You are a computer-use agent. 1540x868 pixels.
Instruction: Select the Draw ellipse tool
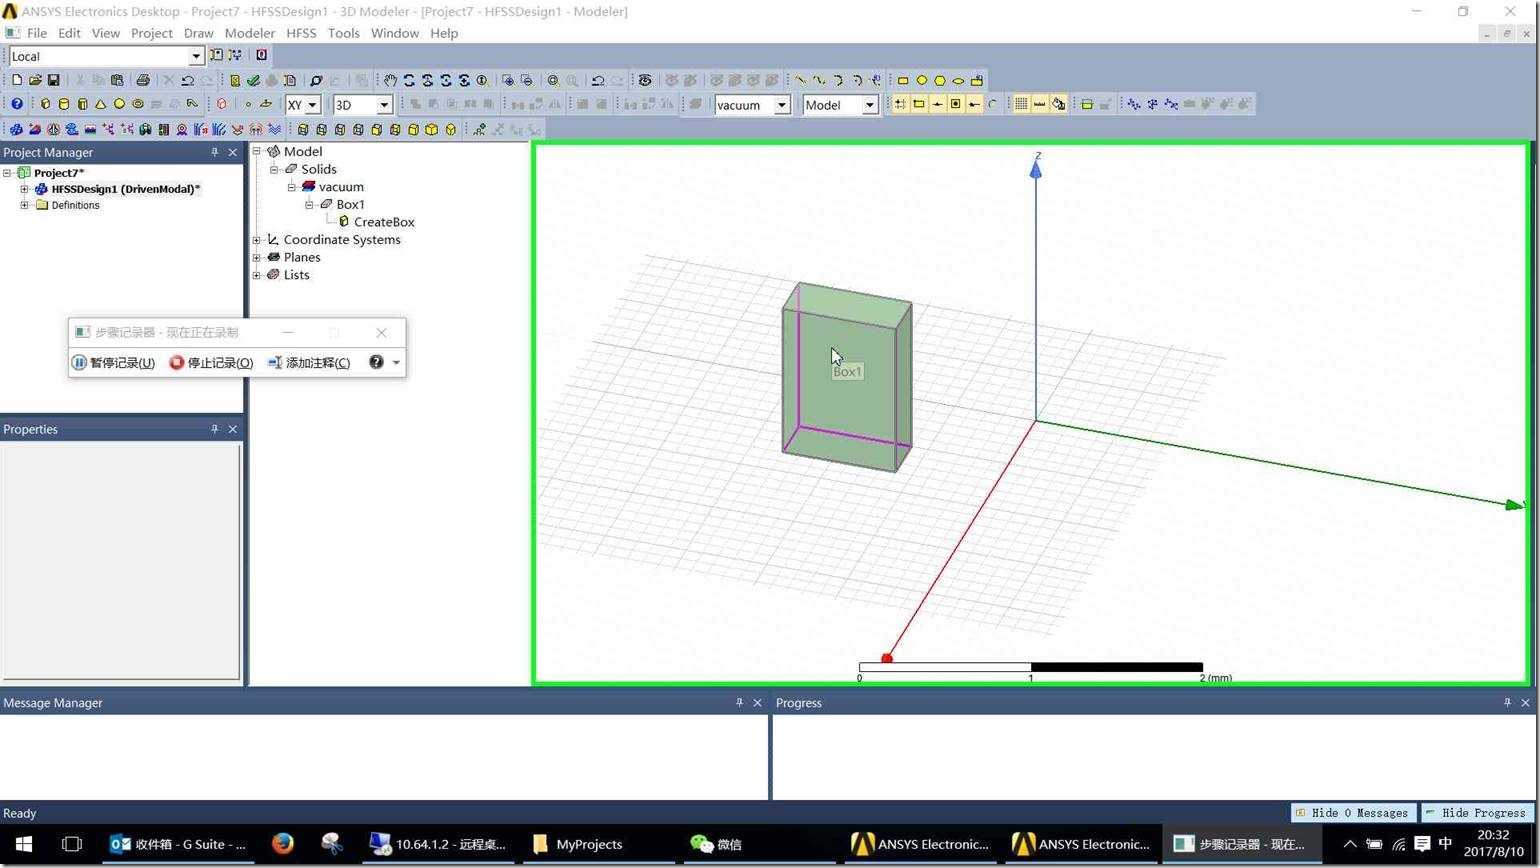coord(958,80)
